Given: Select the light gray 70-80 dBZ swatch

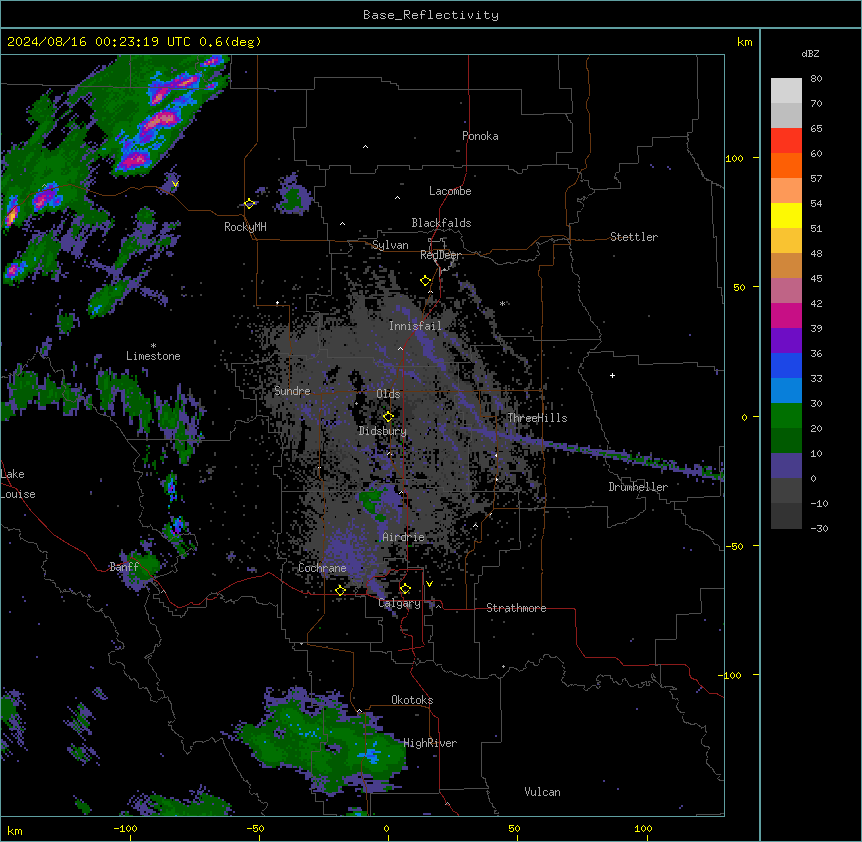Looking at the screenshot, I should point(786,91).
